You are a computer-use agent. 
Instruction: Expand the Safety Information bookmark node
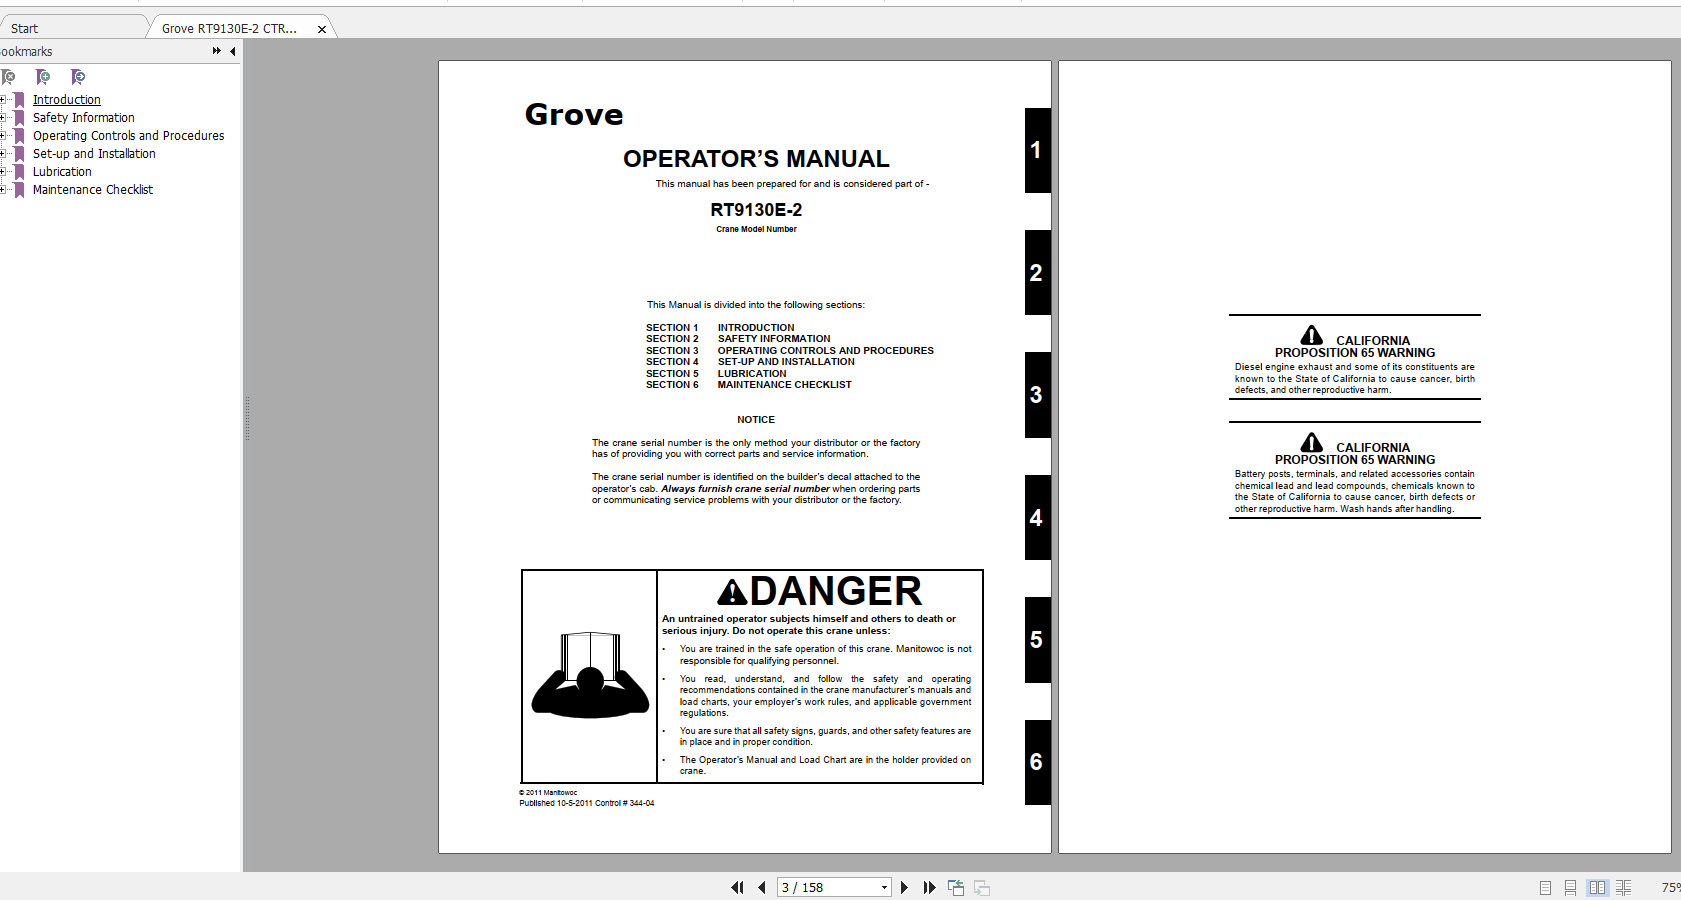click(3, 118)
